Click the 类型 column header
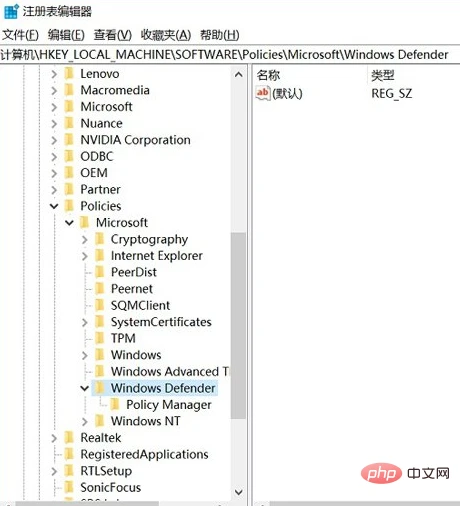 point(383,75)
